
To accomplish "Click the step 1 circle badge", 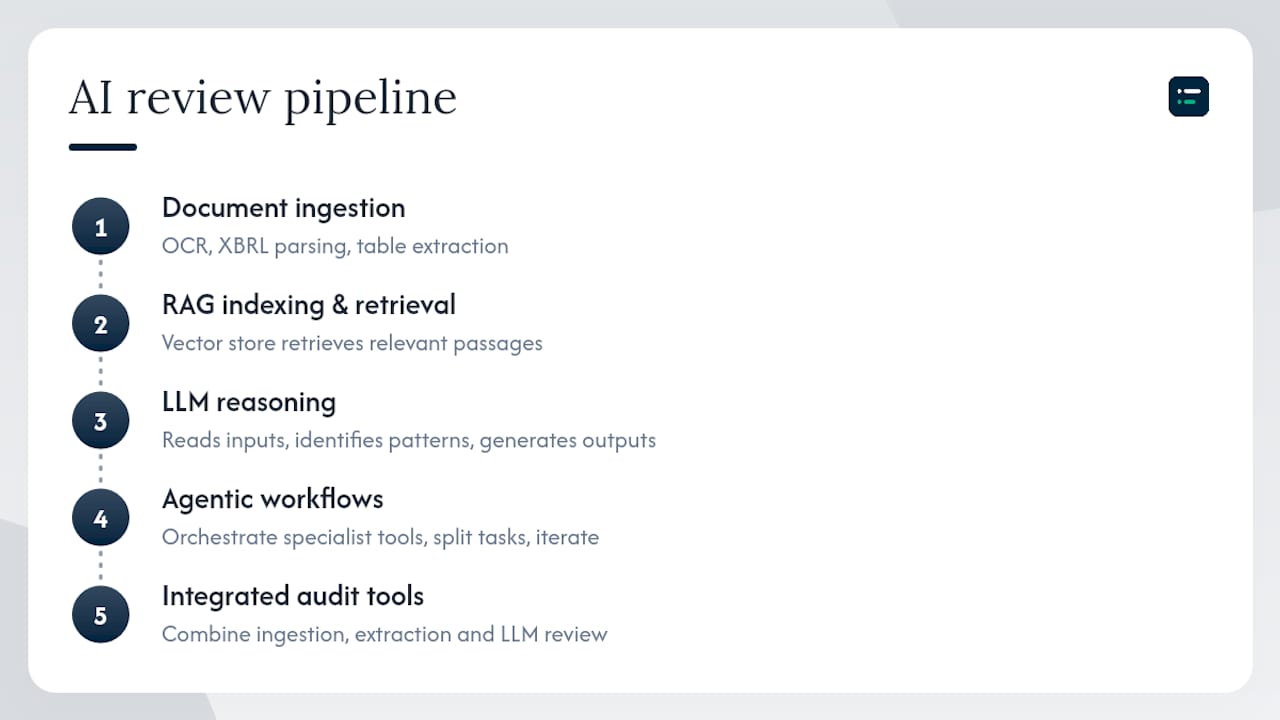I will pyautogui.click(x=101, y=227).
